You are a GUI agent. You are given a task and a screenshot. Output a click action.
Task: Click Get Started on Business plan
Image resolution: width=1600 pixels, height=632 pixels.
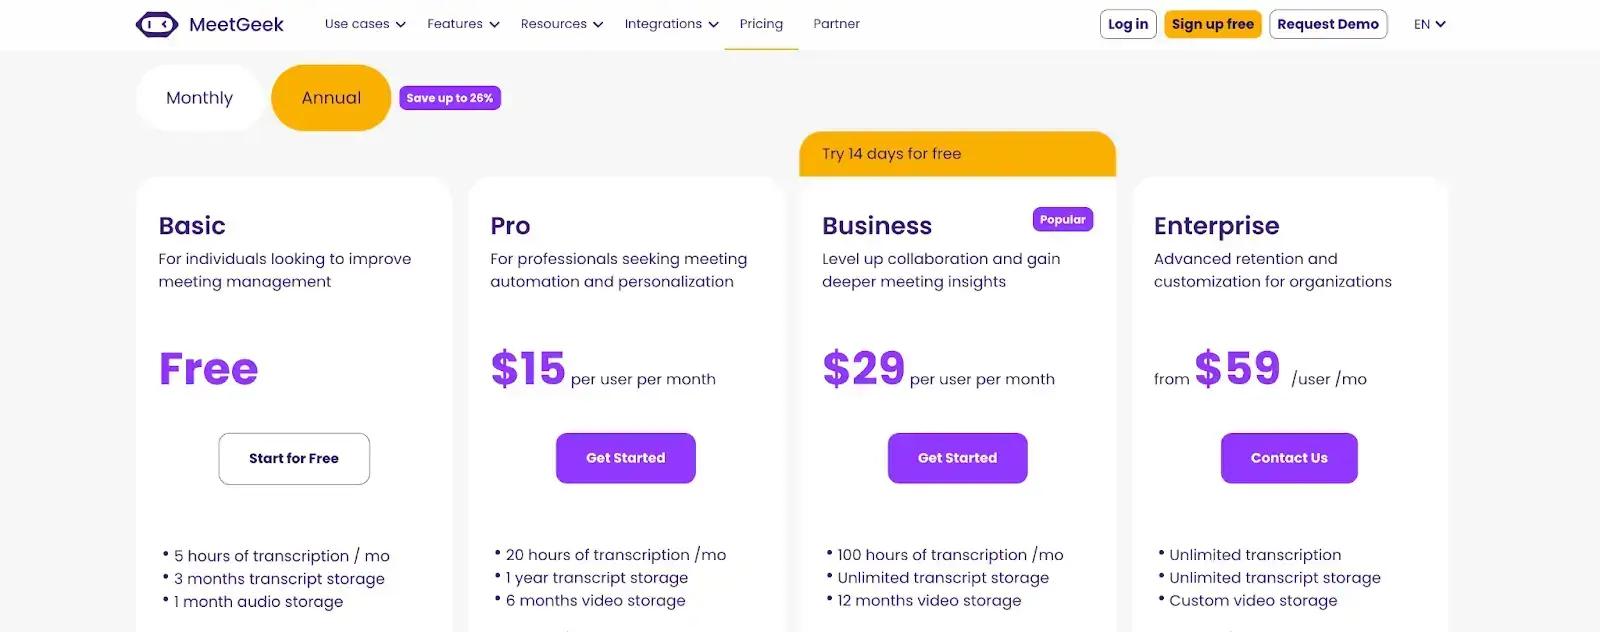(957, 458)
